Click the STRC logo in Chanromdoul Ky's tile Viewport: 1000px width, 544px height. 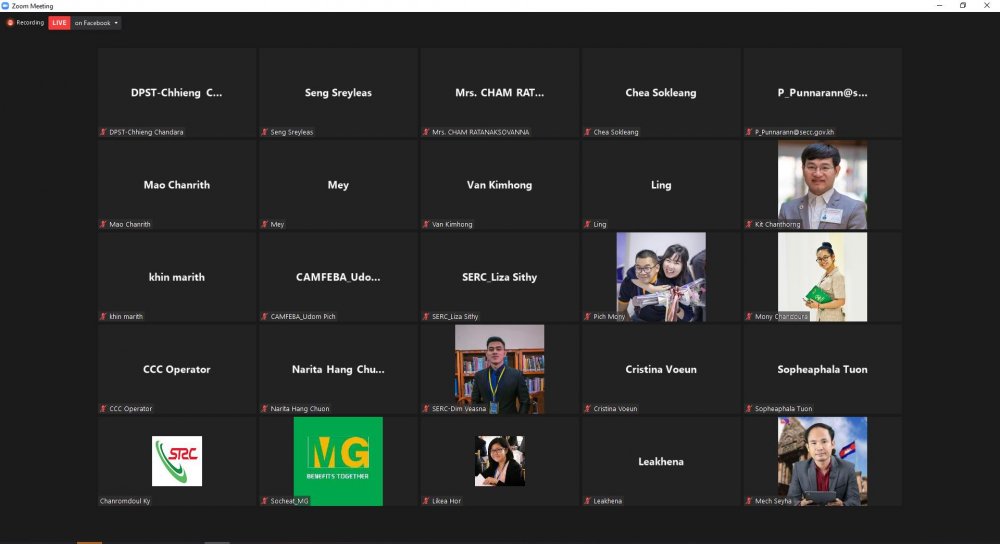coord(177,460)
